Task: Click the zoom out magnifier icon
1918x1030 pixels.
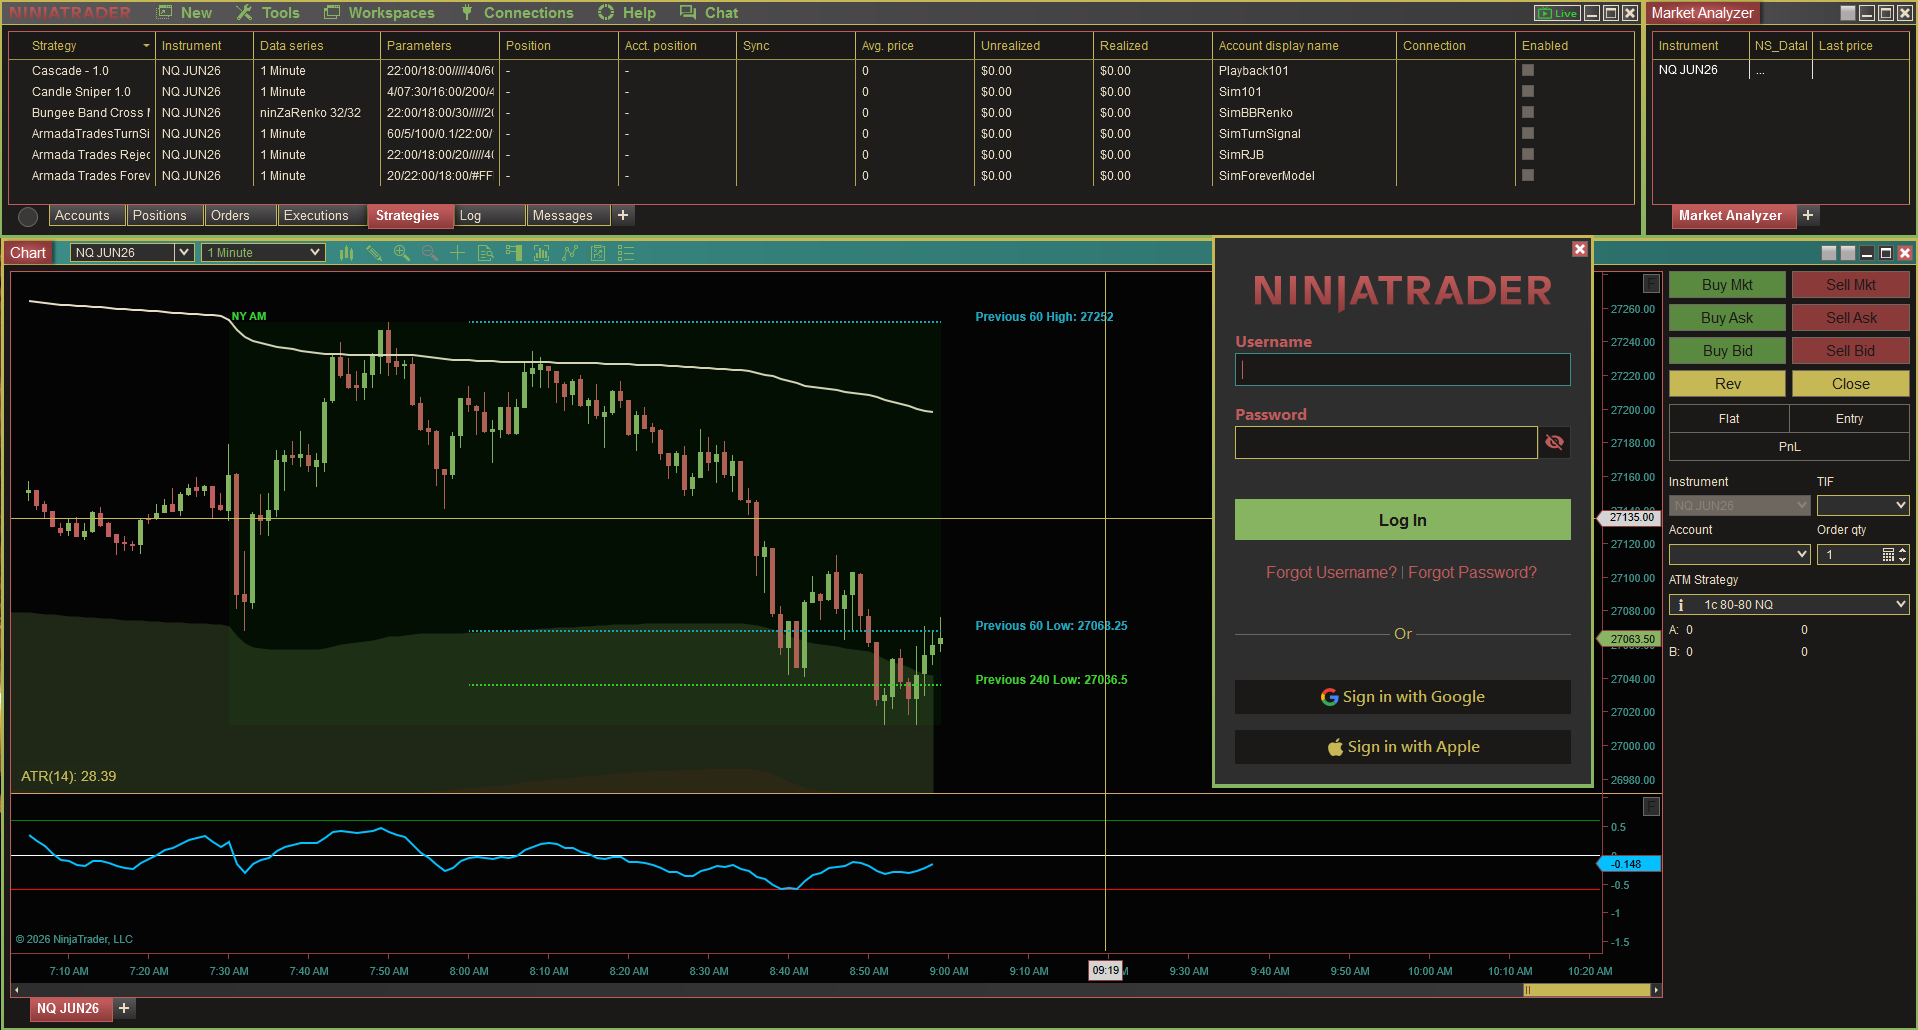Action: click(x=430, y=253)
